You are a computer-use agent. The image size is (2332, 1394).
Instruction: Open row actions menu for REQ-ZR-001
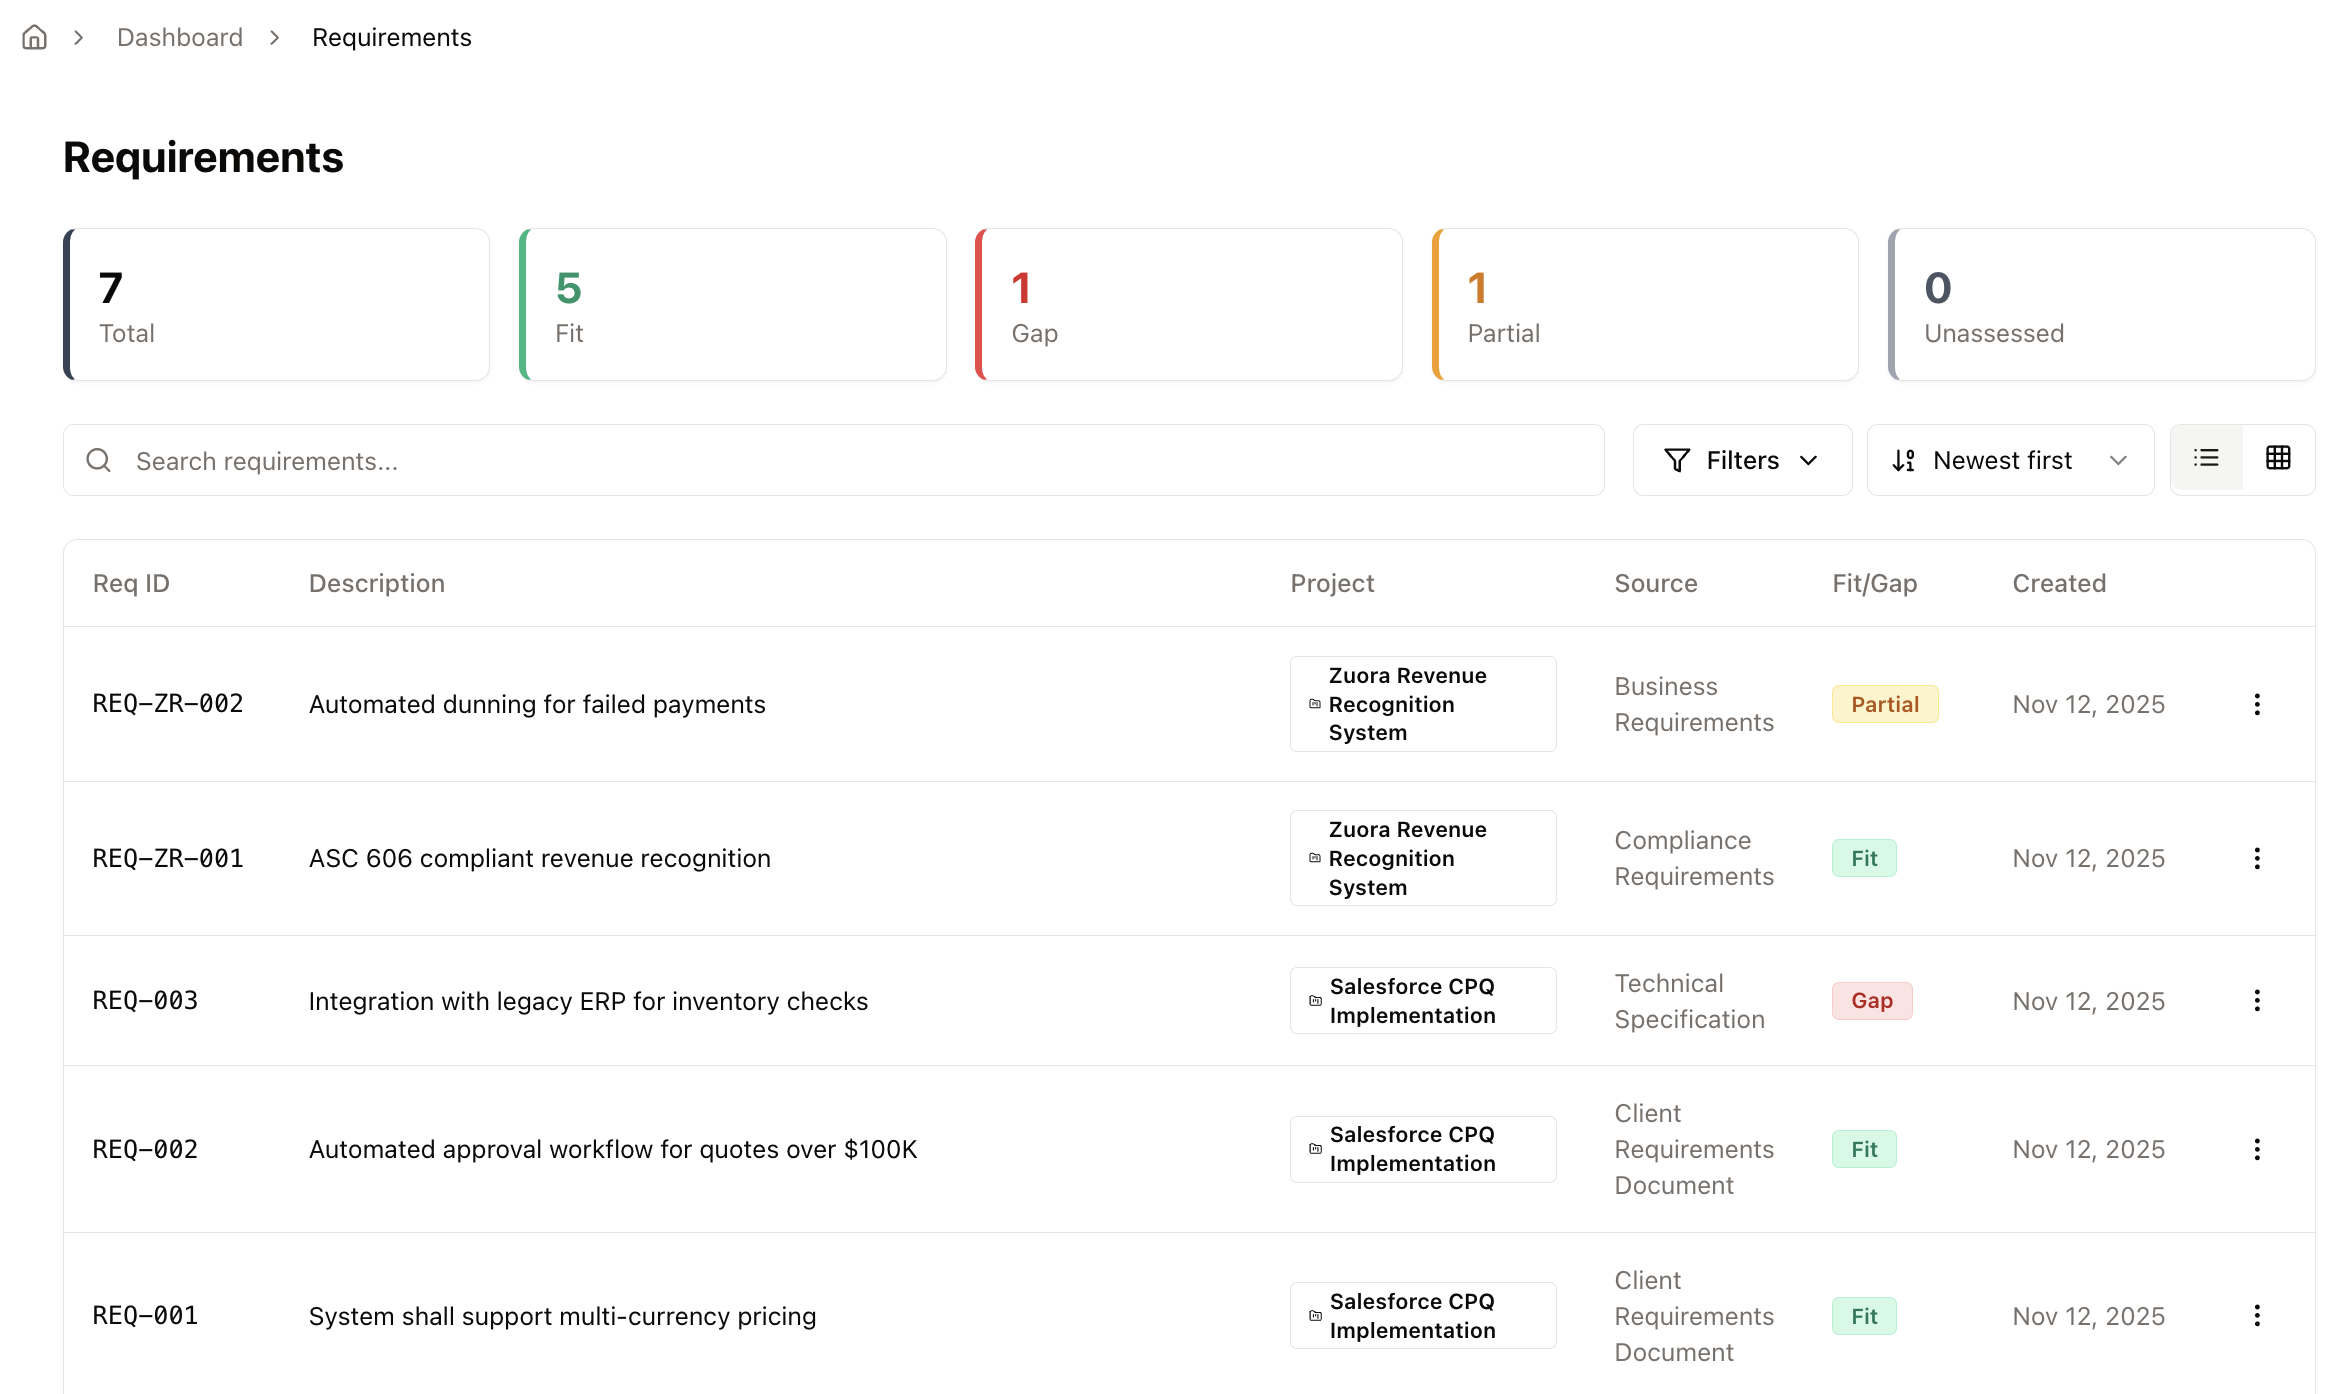[x=2256, y=858]
